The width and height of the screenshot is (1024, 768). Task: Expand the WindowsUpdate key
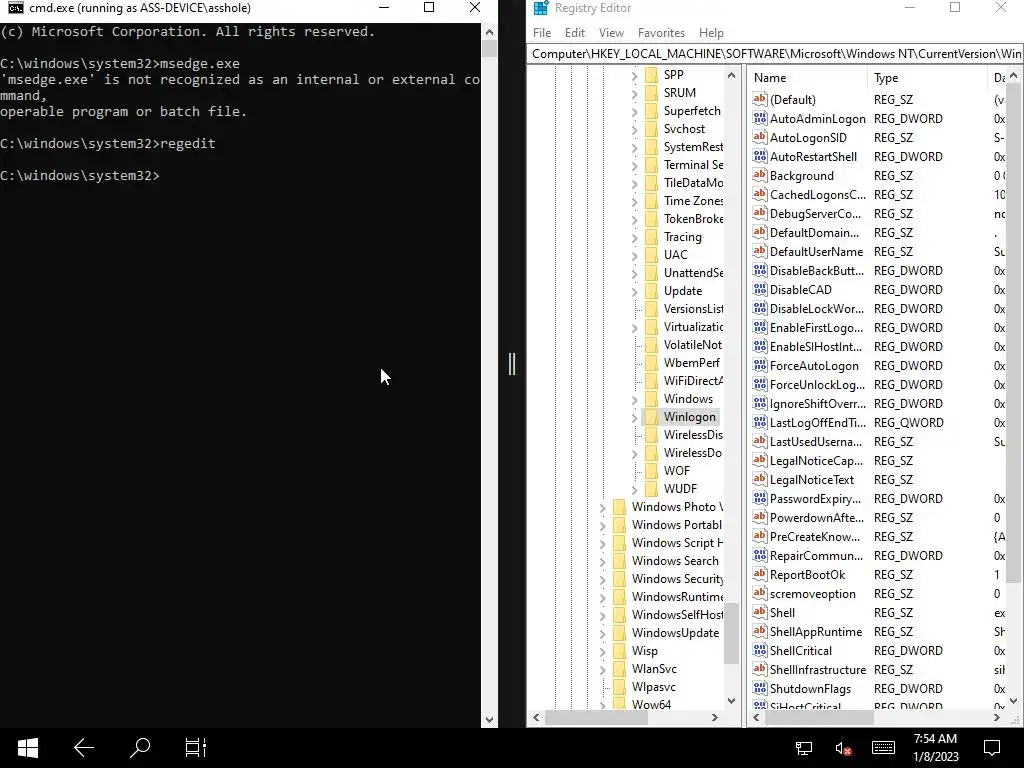pyautogui.click(x=602, y=633)
